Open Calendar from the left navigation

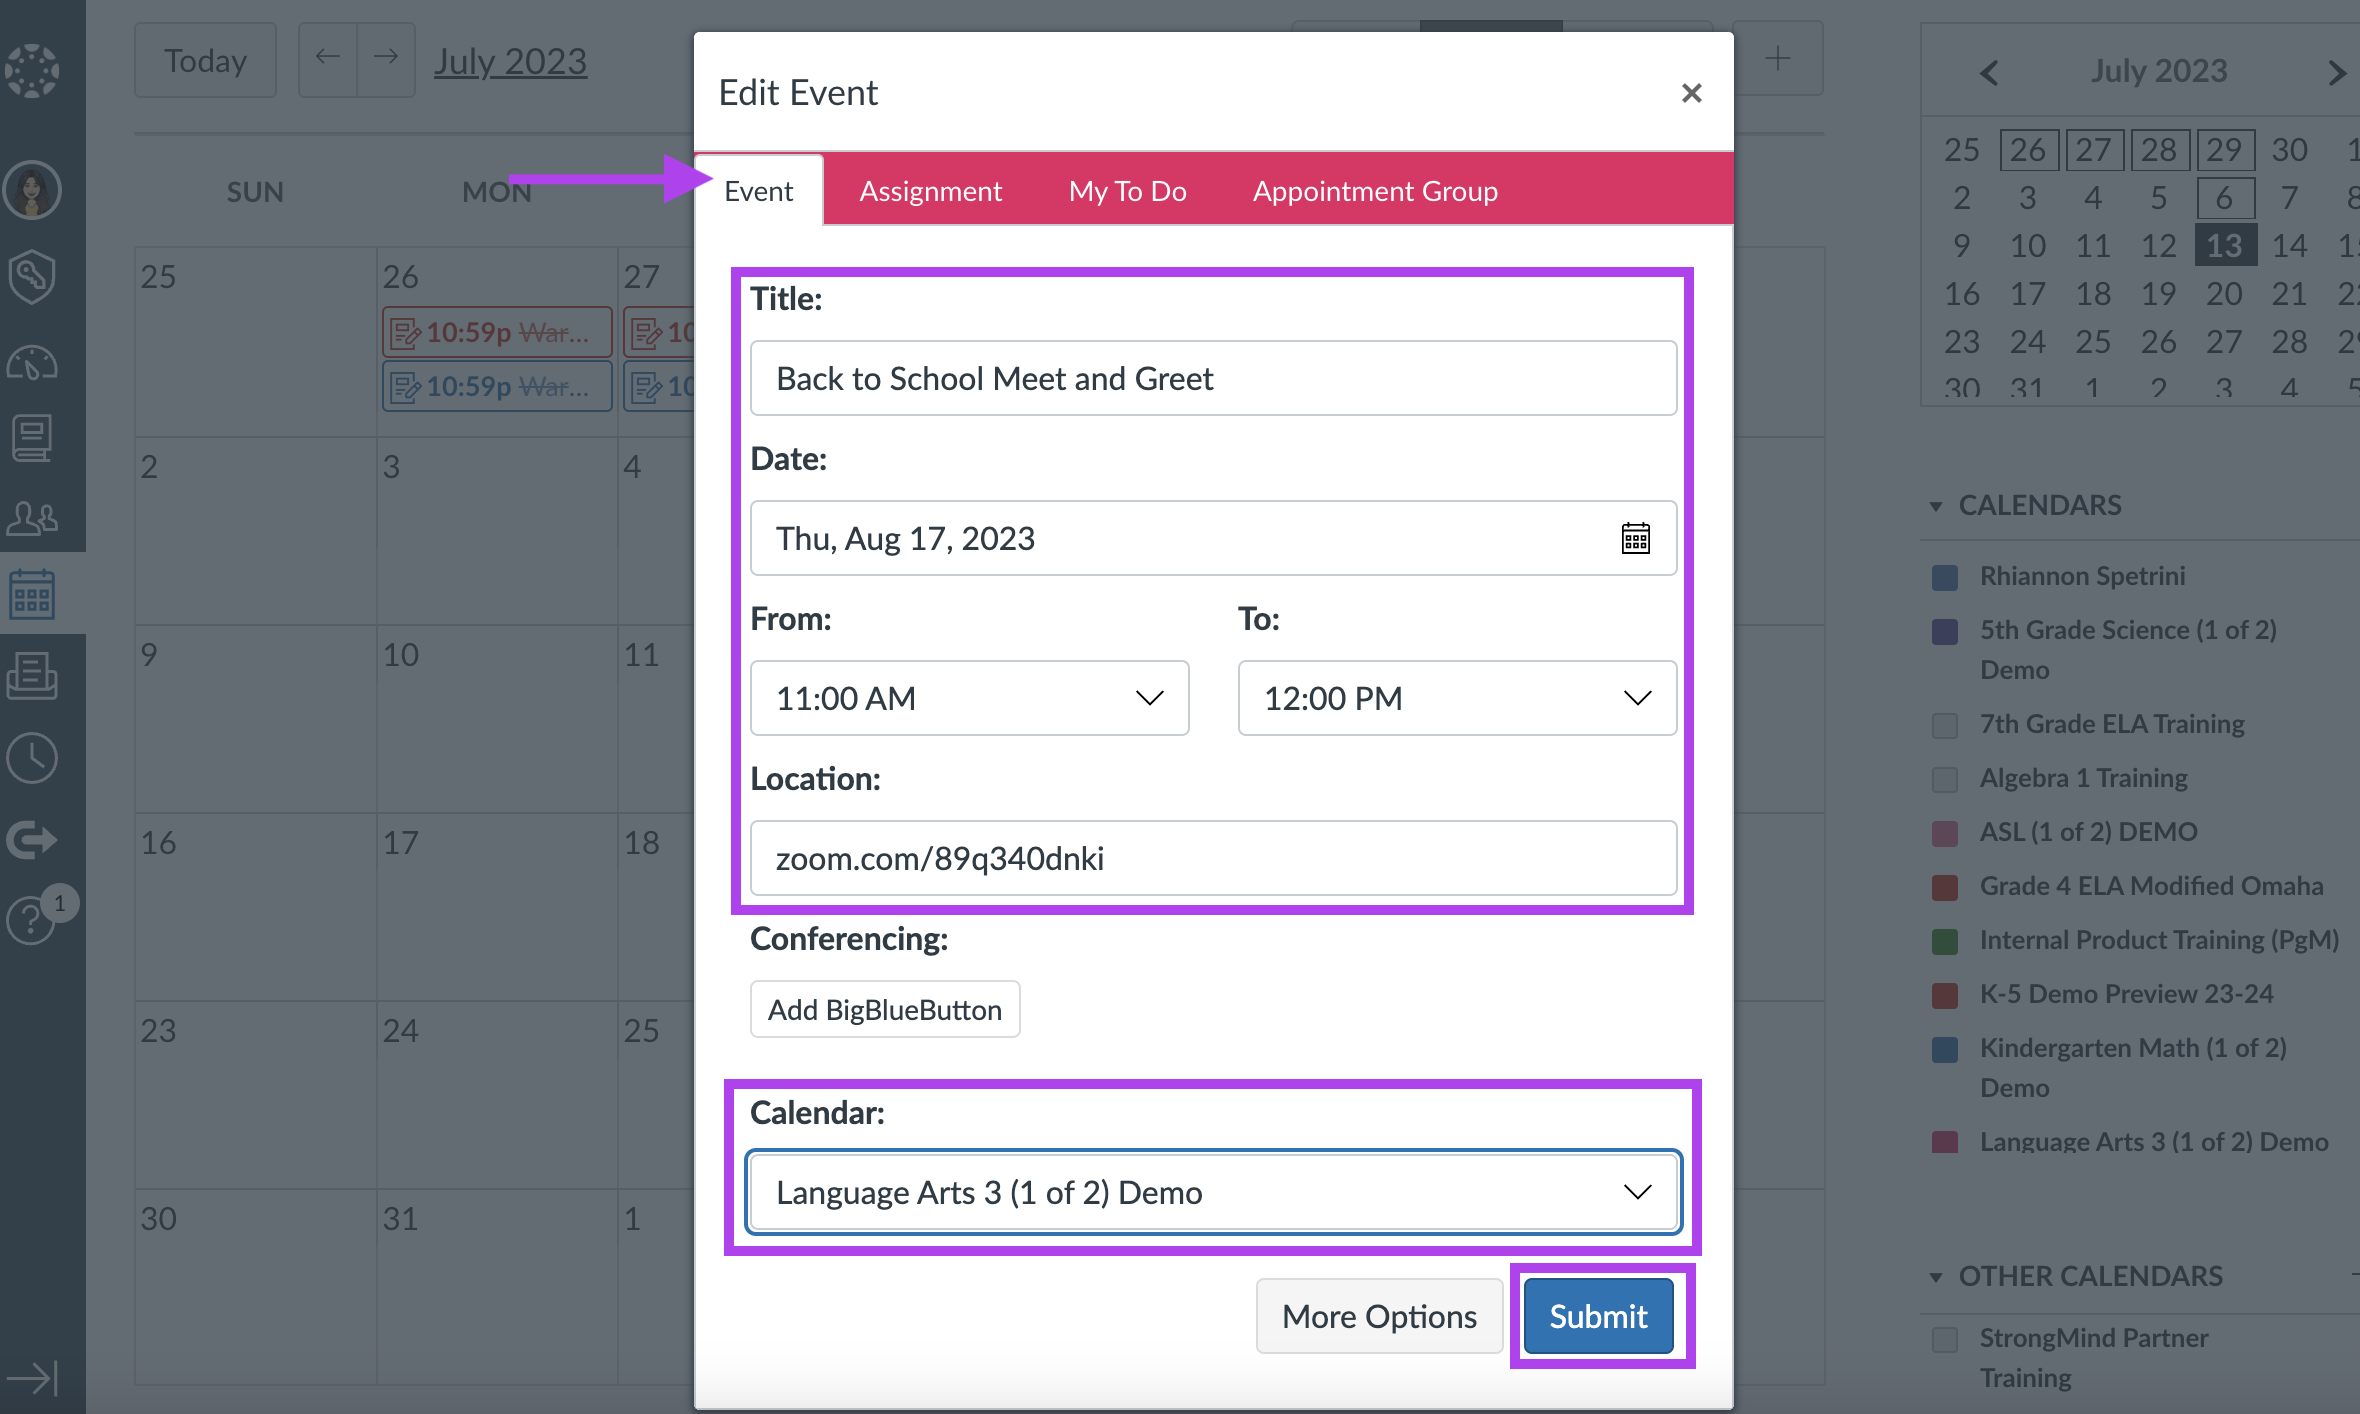click(32, 594)
